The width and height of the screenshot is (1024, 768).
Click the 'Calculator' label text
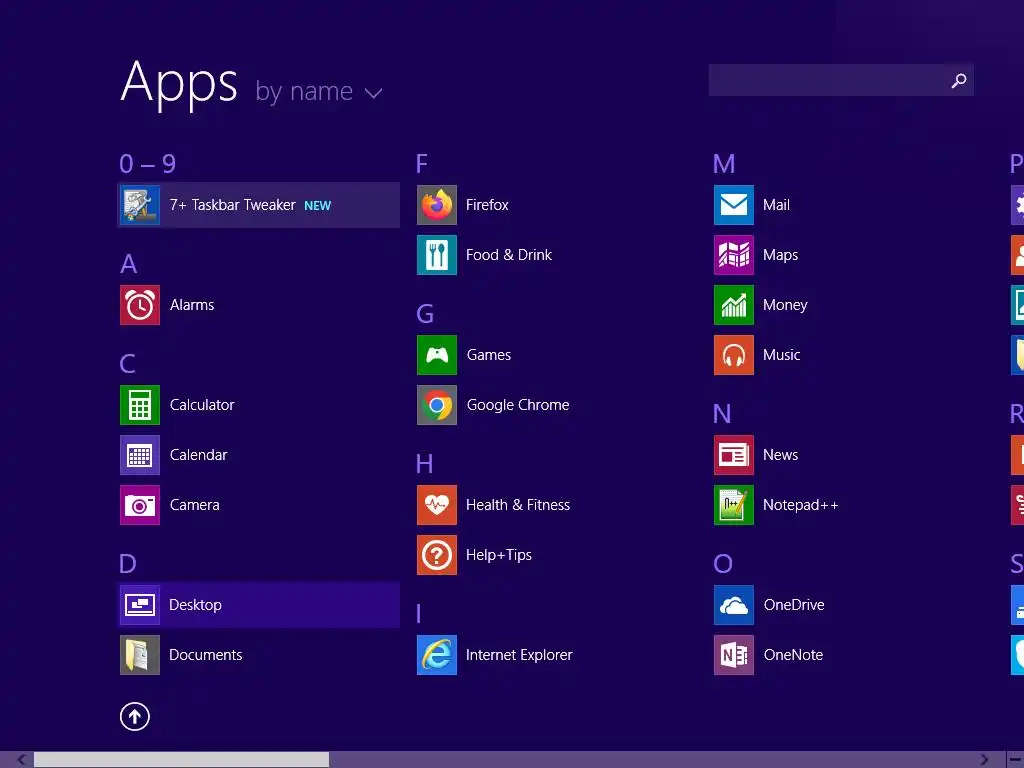pos(202,405)
